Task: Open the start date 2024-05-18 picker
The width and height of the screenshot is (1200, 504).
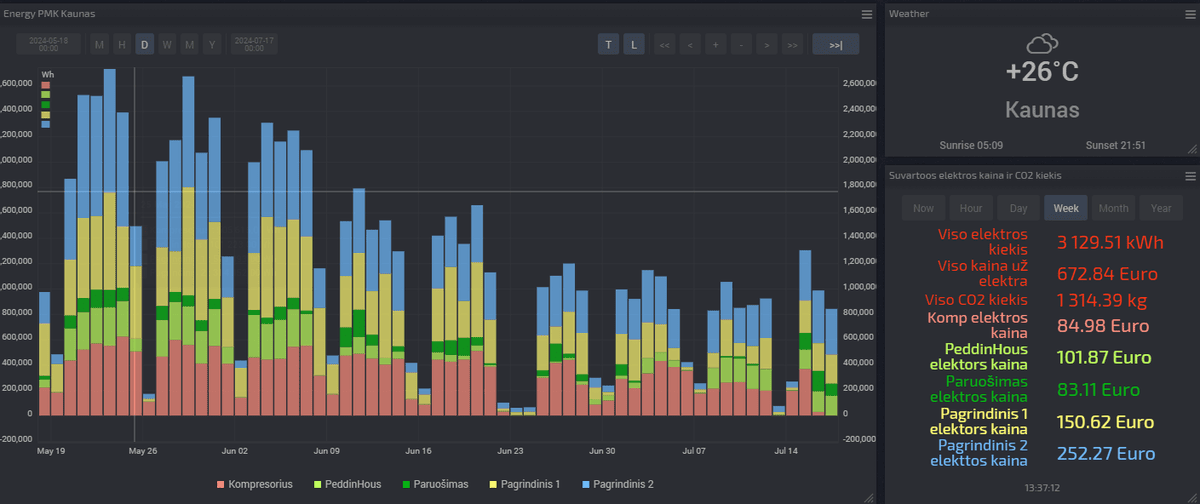Action: coord(48,44)
